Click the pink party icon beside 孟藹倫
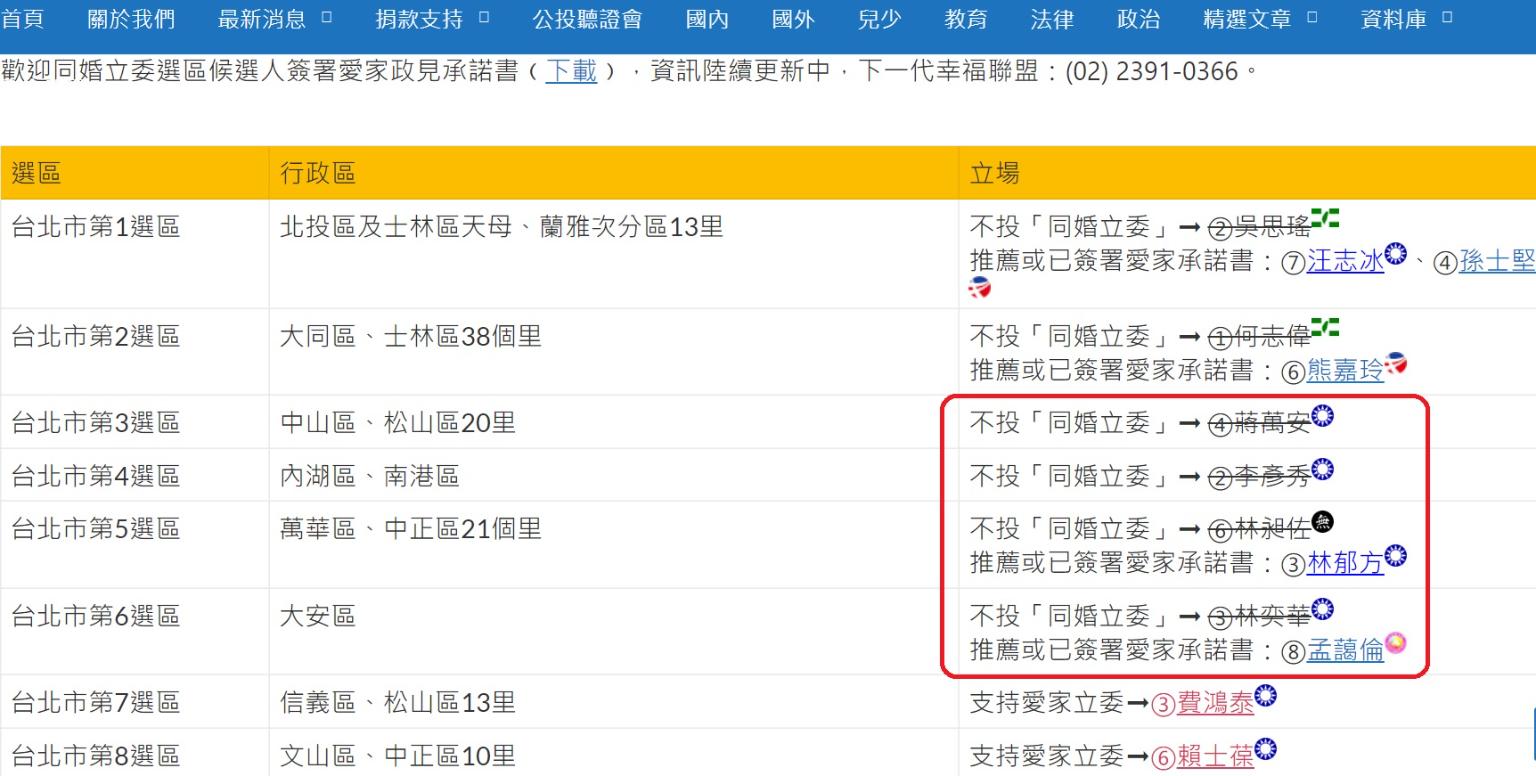This screenshot has height=776, width=1536. click(x=1396, y=643)
